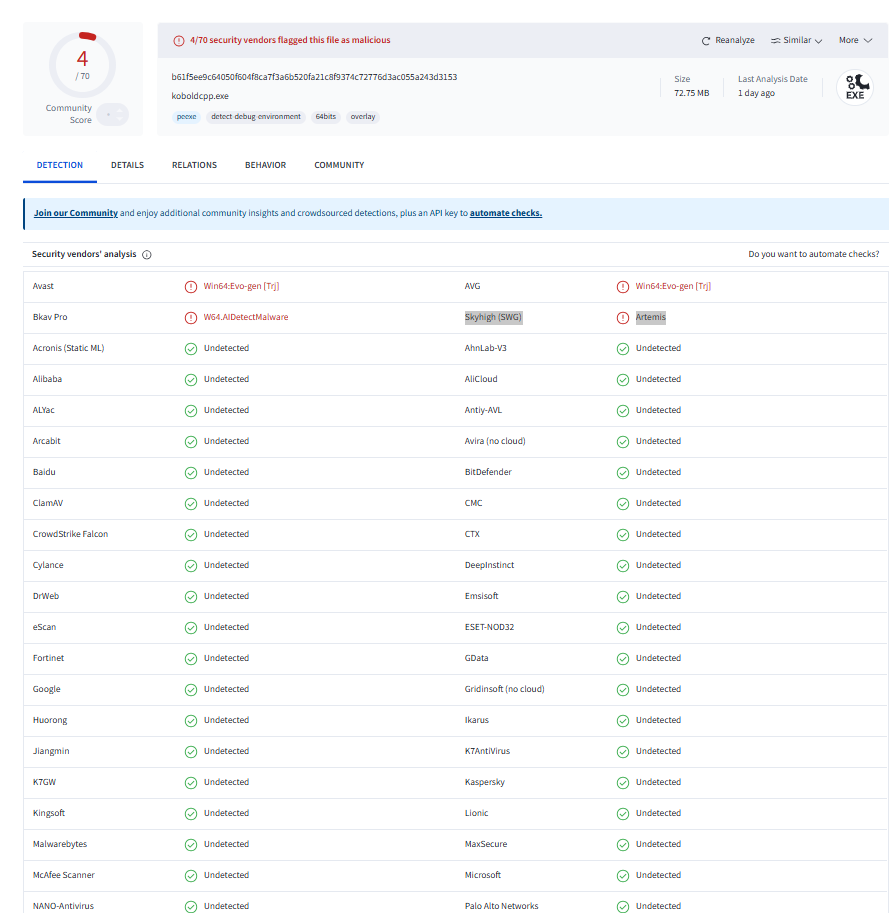This screenshot has height=913, width=896.
Task: Click the Skyhigh Artemis warning icon
Action: pyautogui.click(x=623, y=318)
